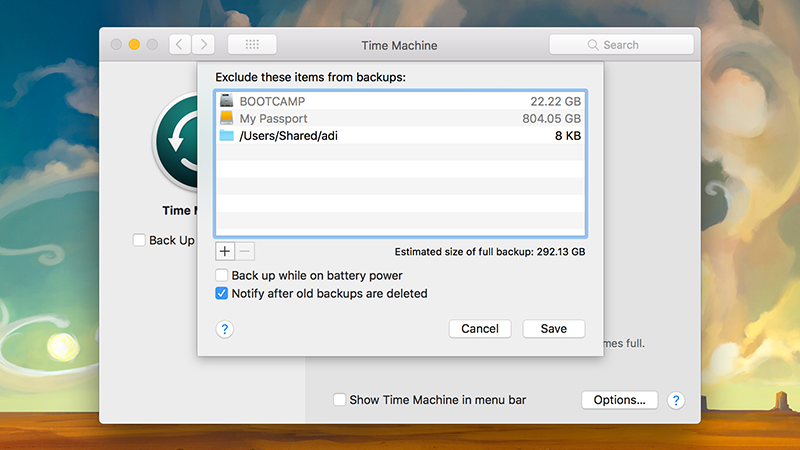
Task: Click the Options... button
Action: pos(619,400)
